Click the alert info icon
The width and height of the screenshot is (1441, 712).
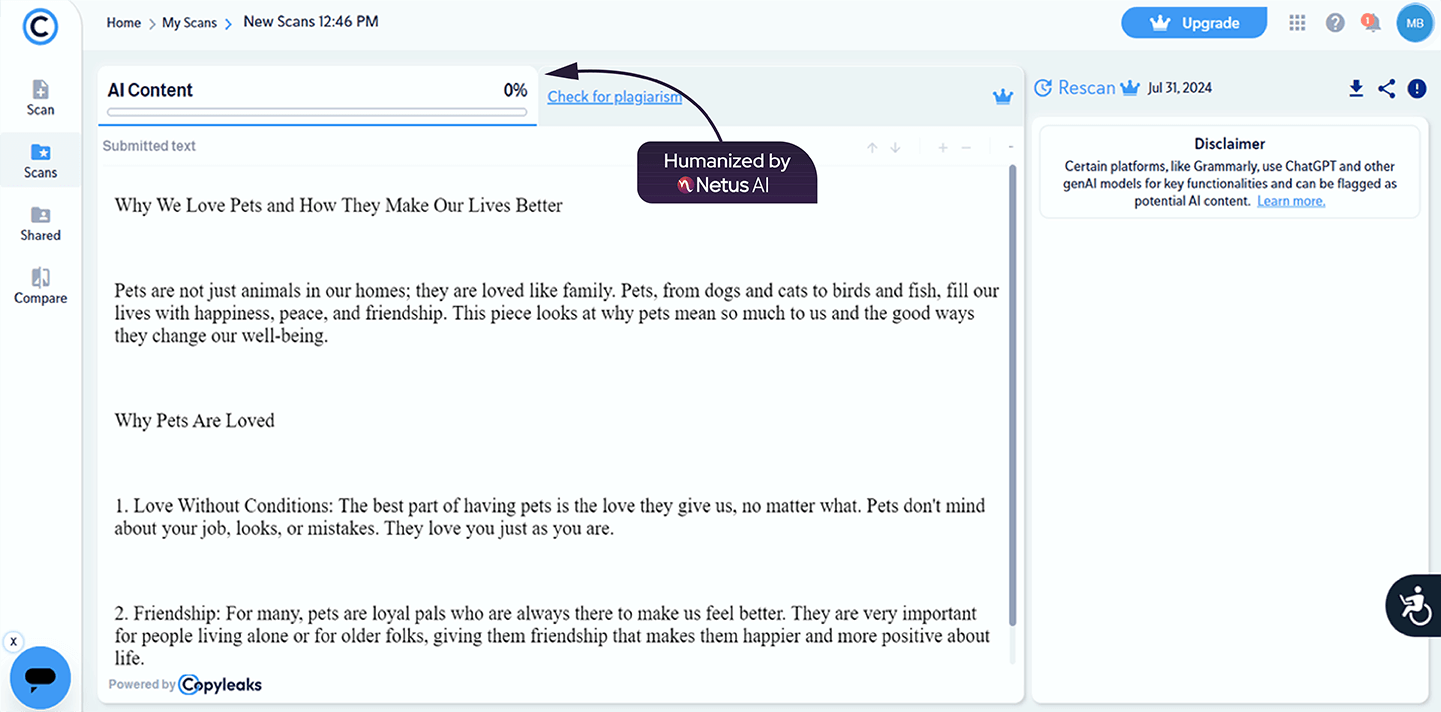pyautogui.click(x=1417, y=88)
